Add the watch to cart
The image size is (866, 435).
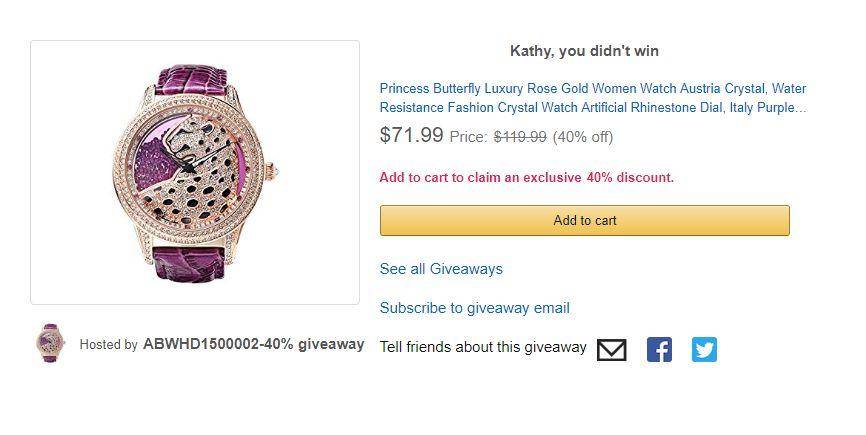pyautogui.click(x=585, y=220)
